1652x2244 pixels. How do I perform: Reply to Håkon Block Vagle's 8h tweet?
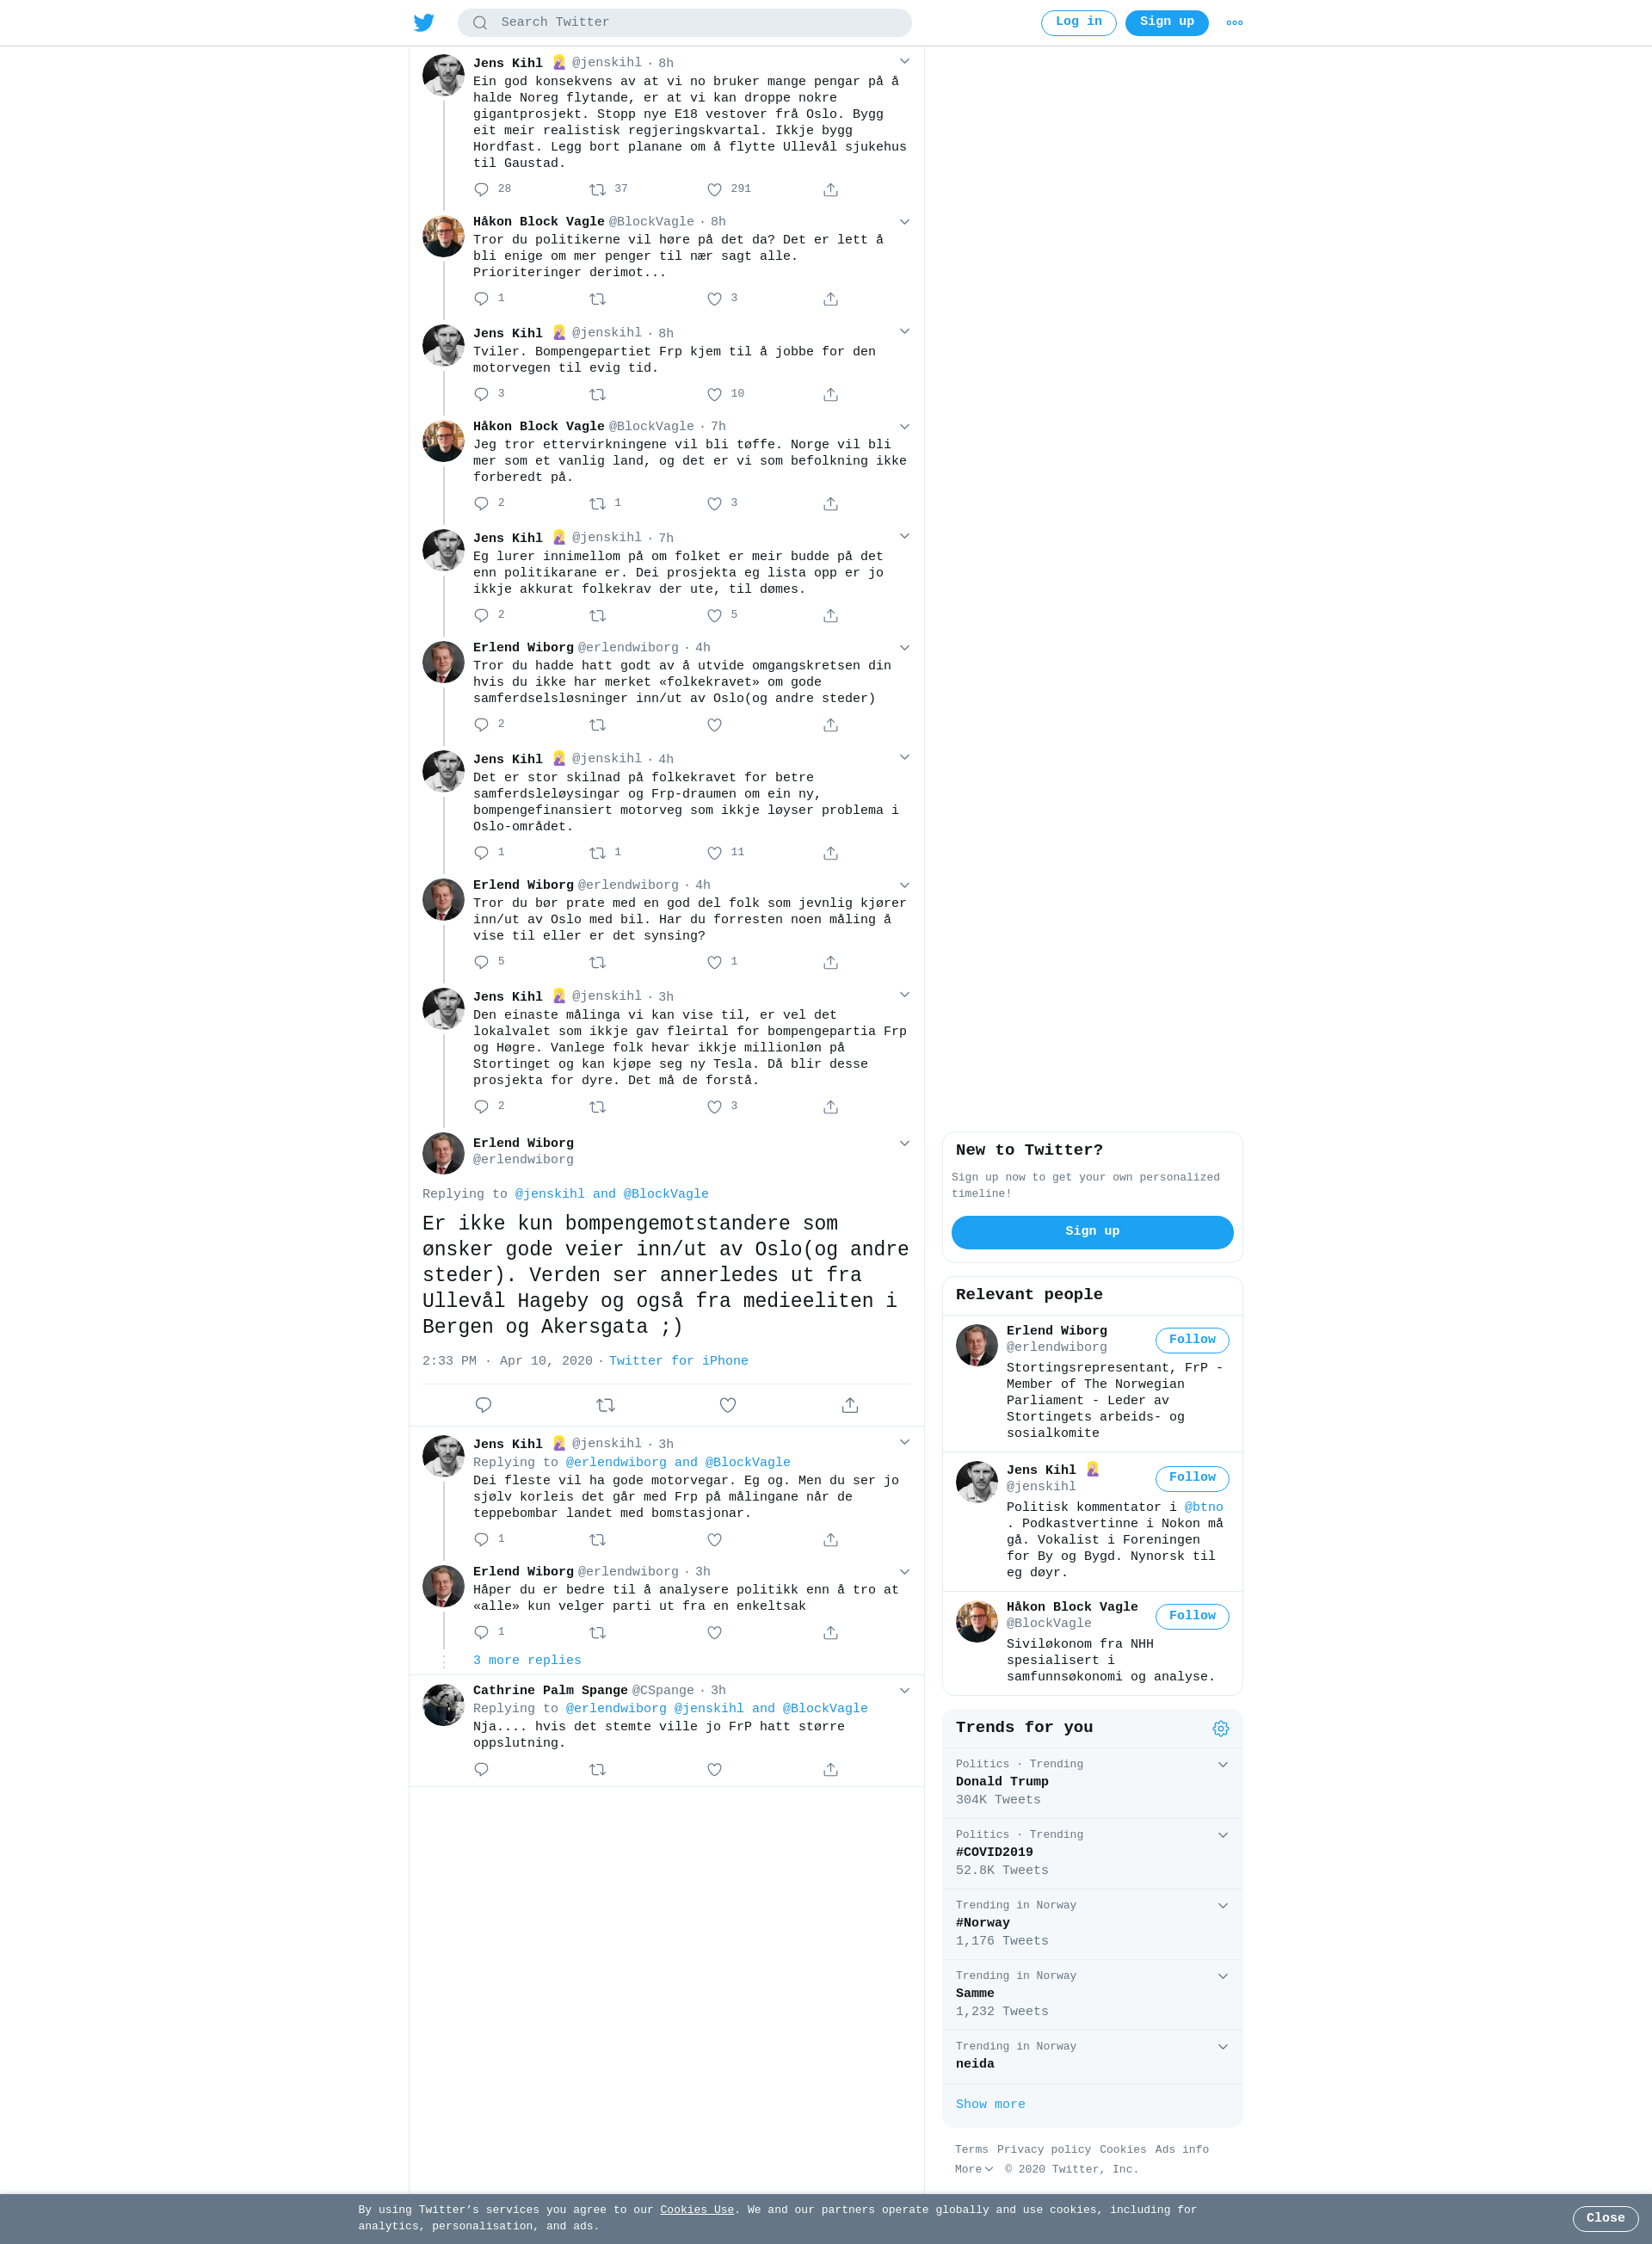(481, 299)
